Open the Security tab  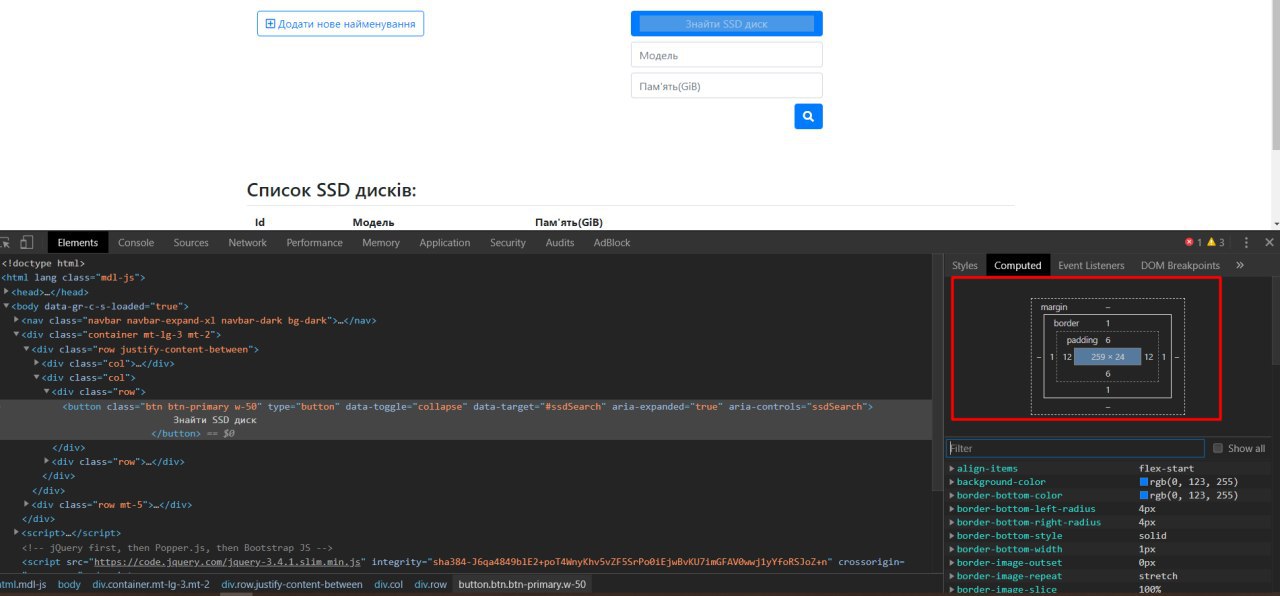pos(507,242)
